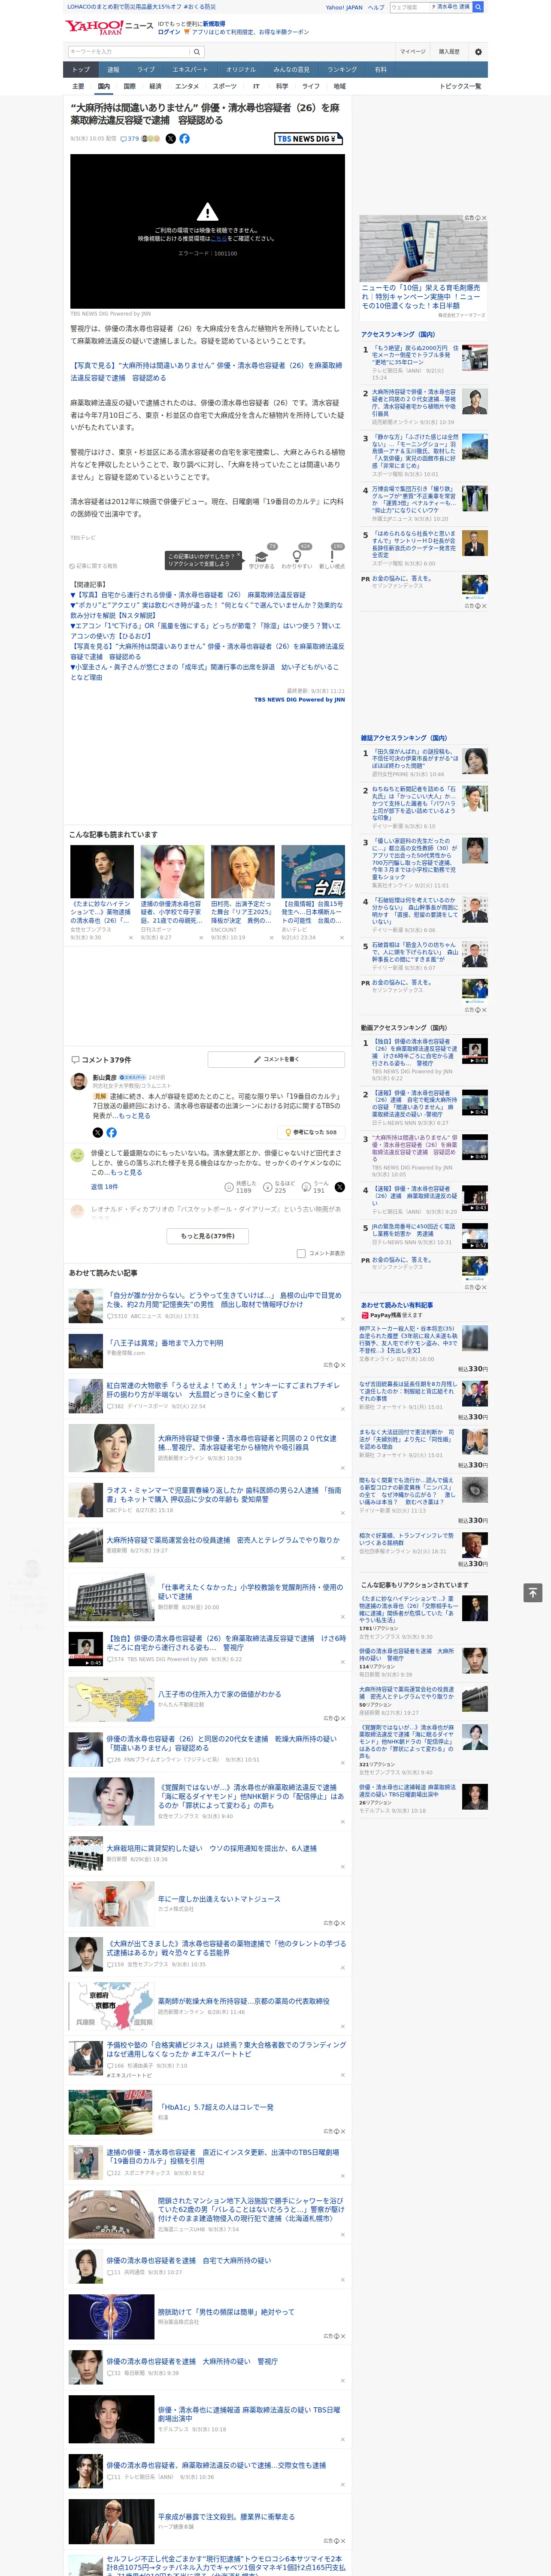The image size is (551, 2576).
Task: Click the Yahoo! JAPAN link in top bar
Action: tap(344, 7)
